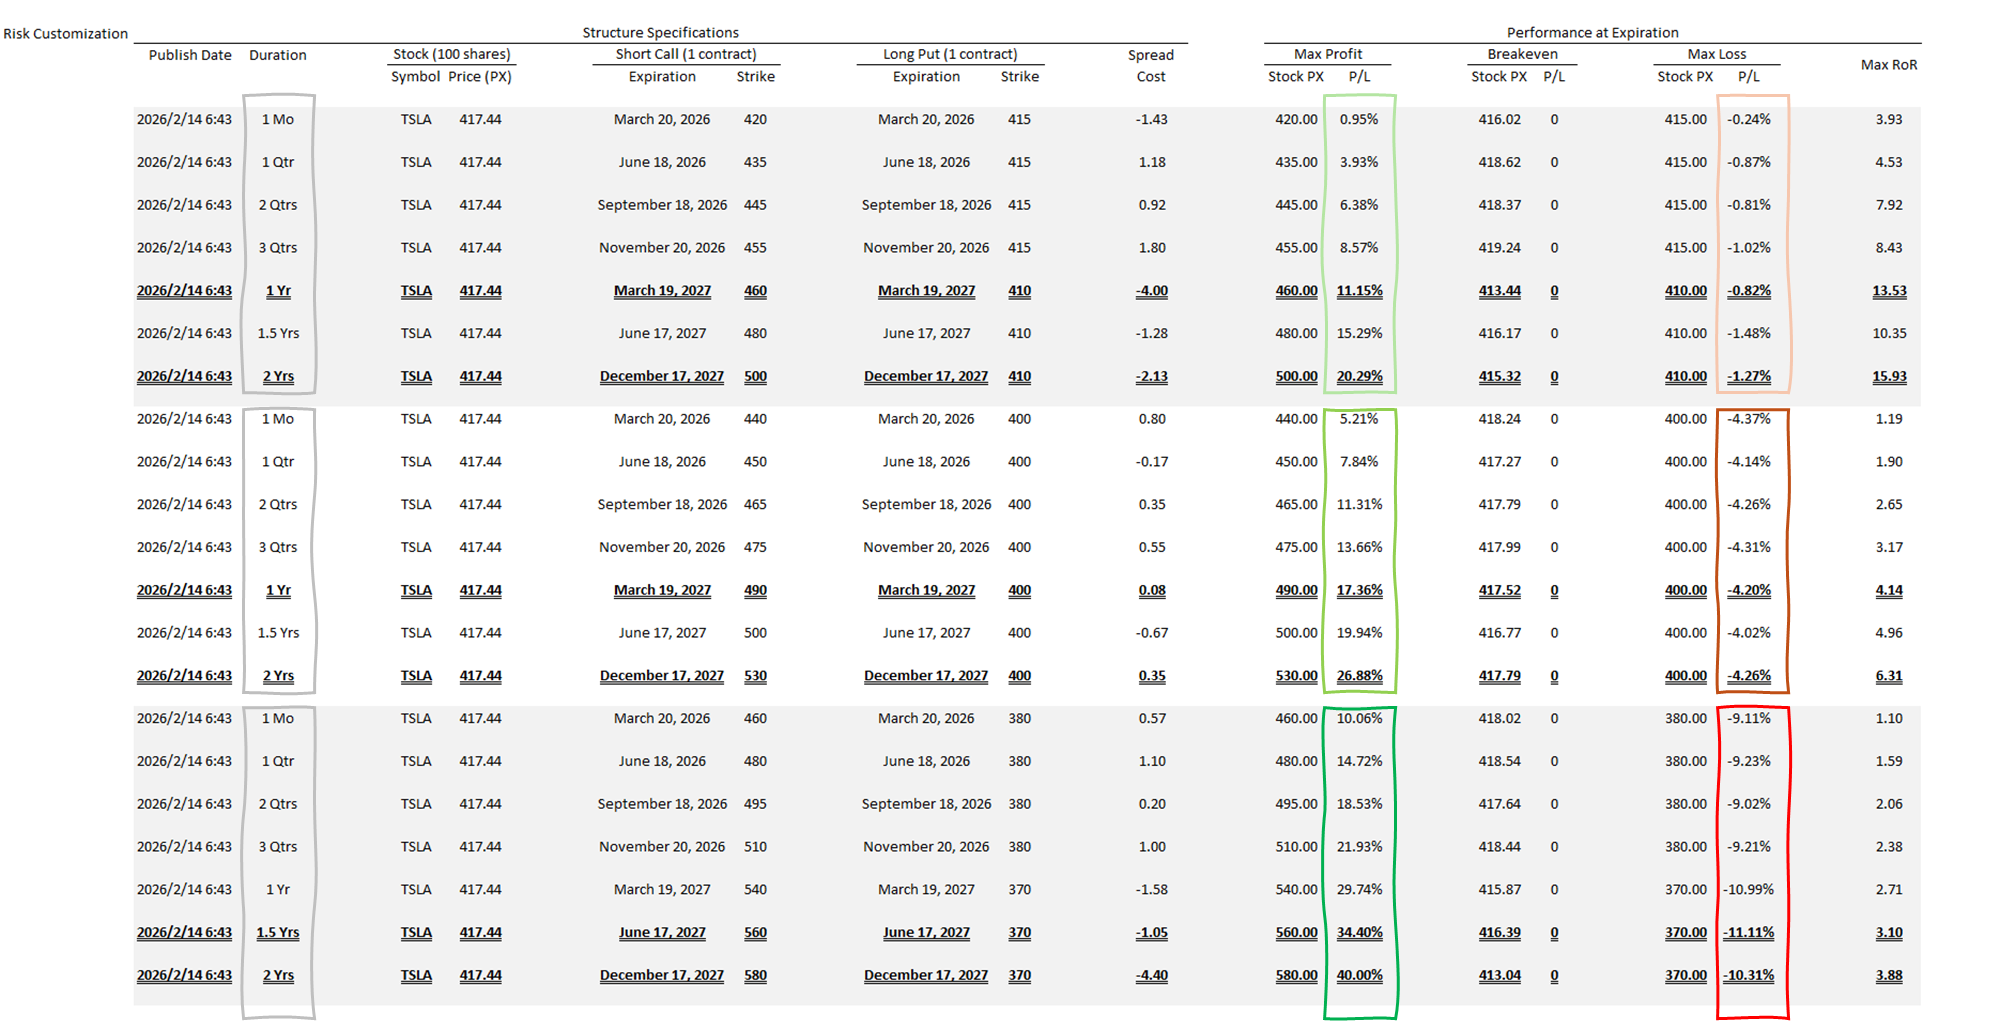Select the 0.95% max profit cell
This screenshot has width=2000, height=1029.
(x=1359, y=120)
